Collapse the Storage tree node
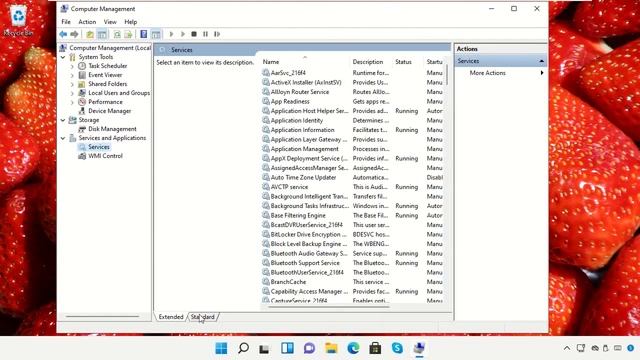Screen dimensions: 640x360 click(63, 120)
